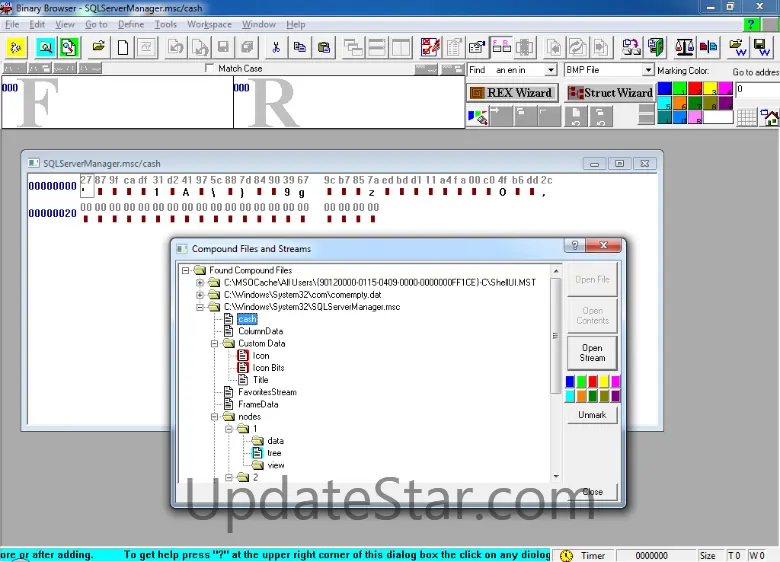
Task: Click the dialog's question mark help button
Action: [575, 245]
